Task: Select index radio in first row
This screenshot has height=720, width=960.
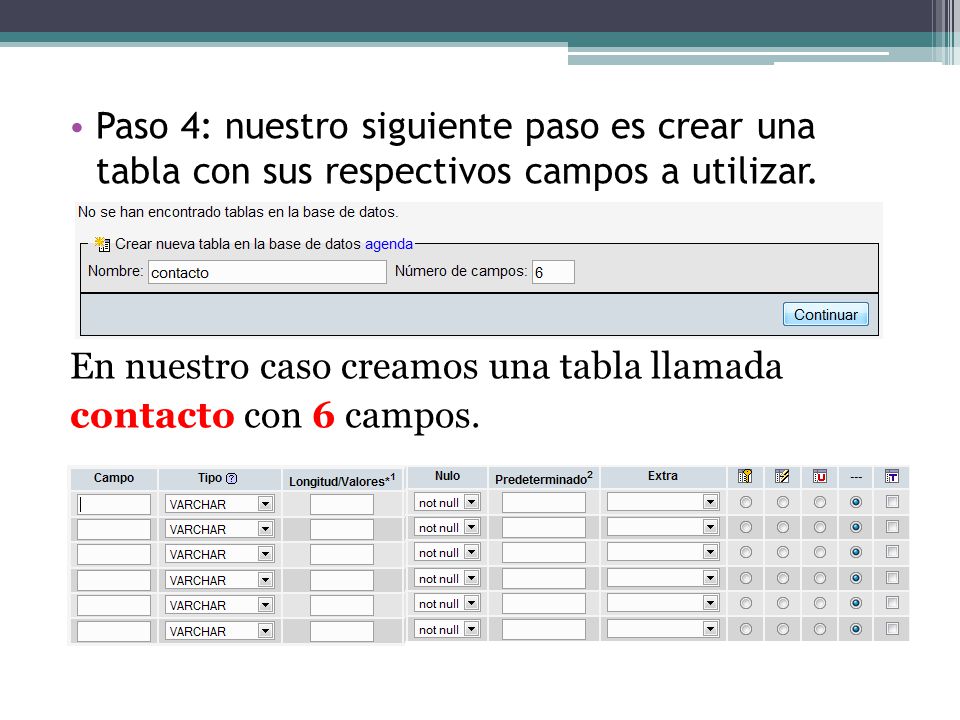Action: tap(782, 502)
